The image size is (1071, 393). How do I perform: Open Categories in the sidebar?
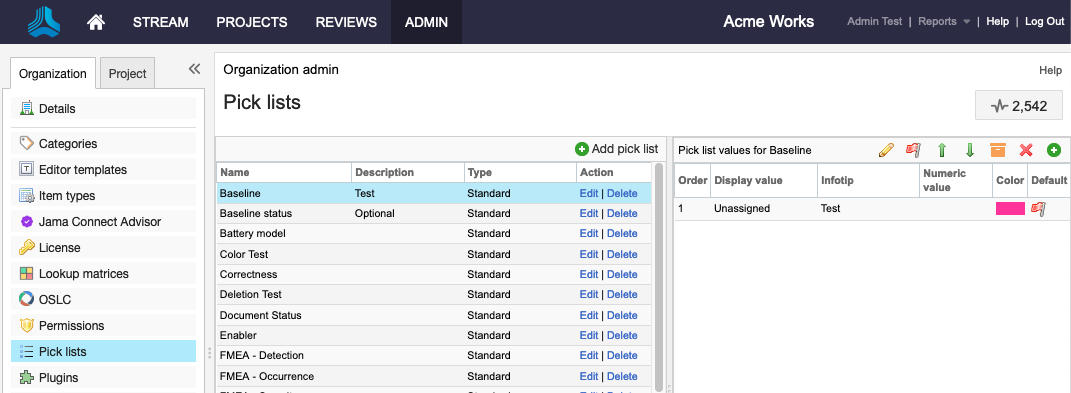pyautogui.click(x=104, y=144)
